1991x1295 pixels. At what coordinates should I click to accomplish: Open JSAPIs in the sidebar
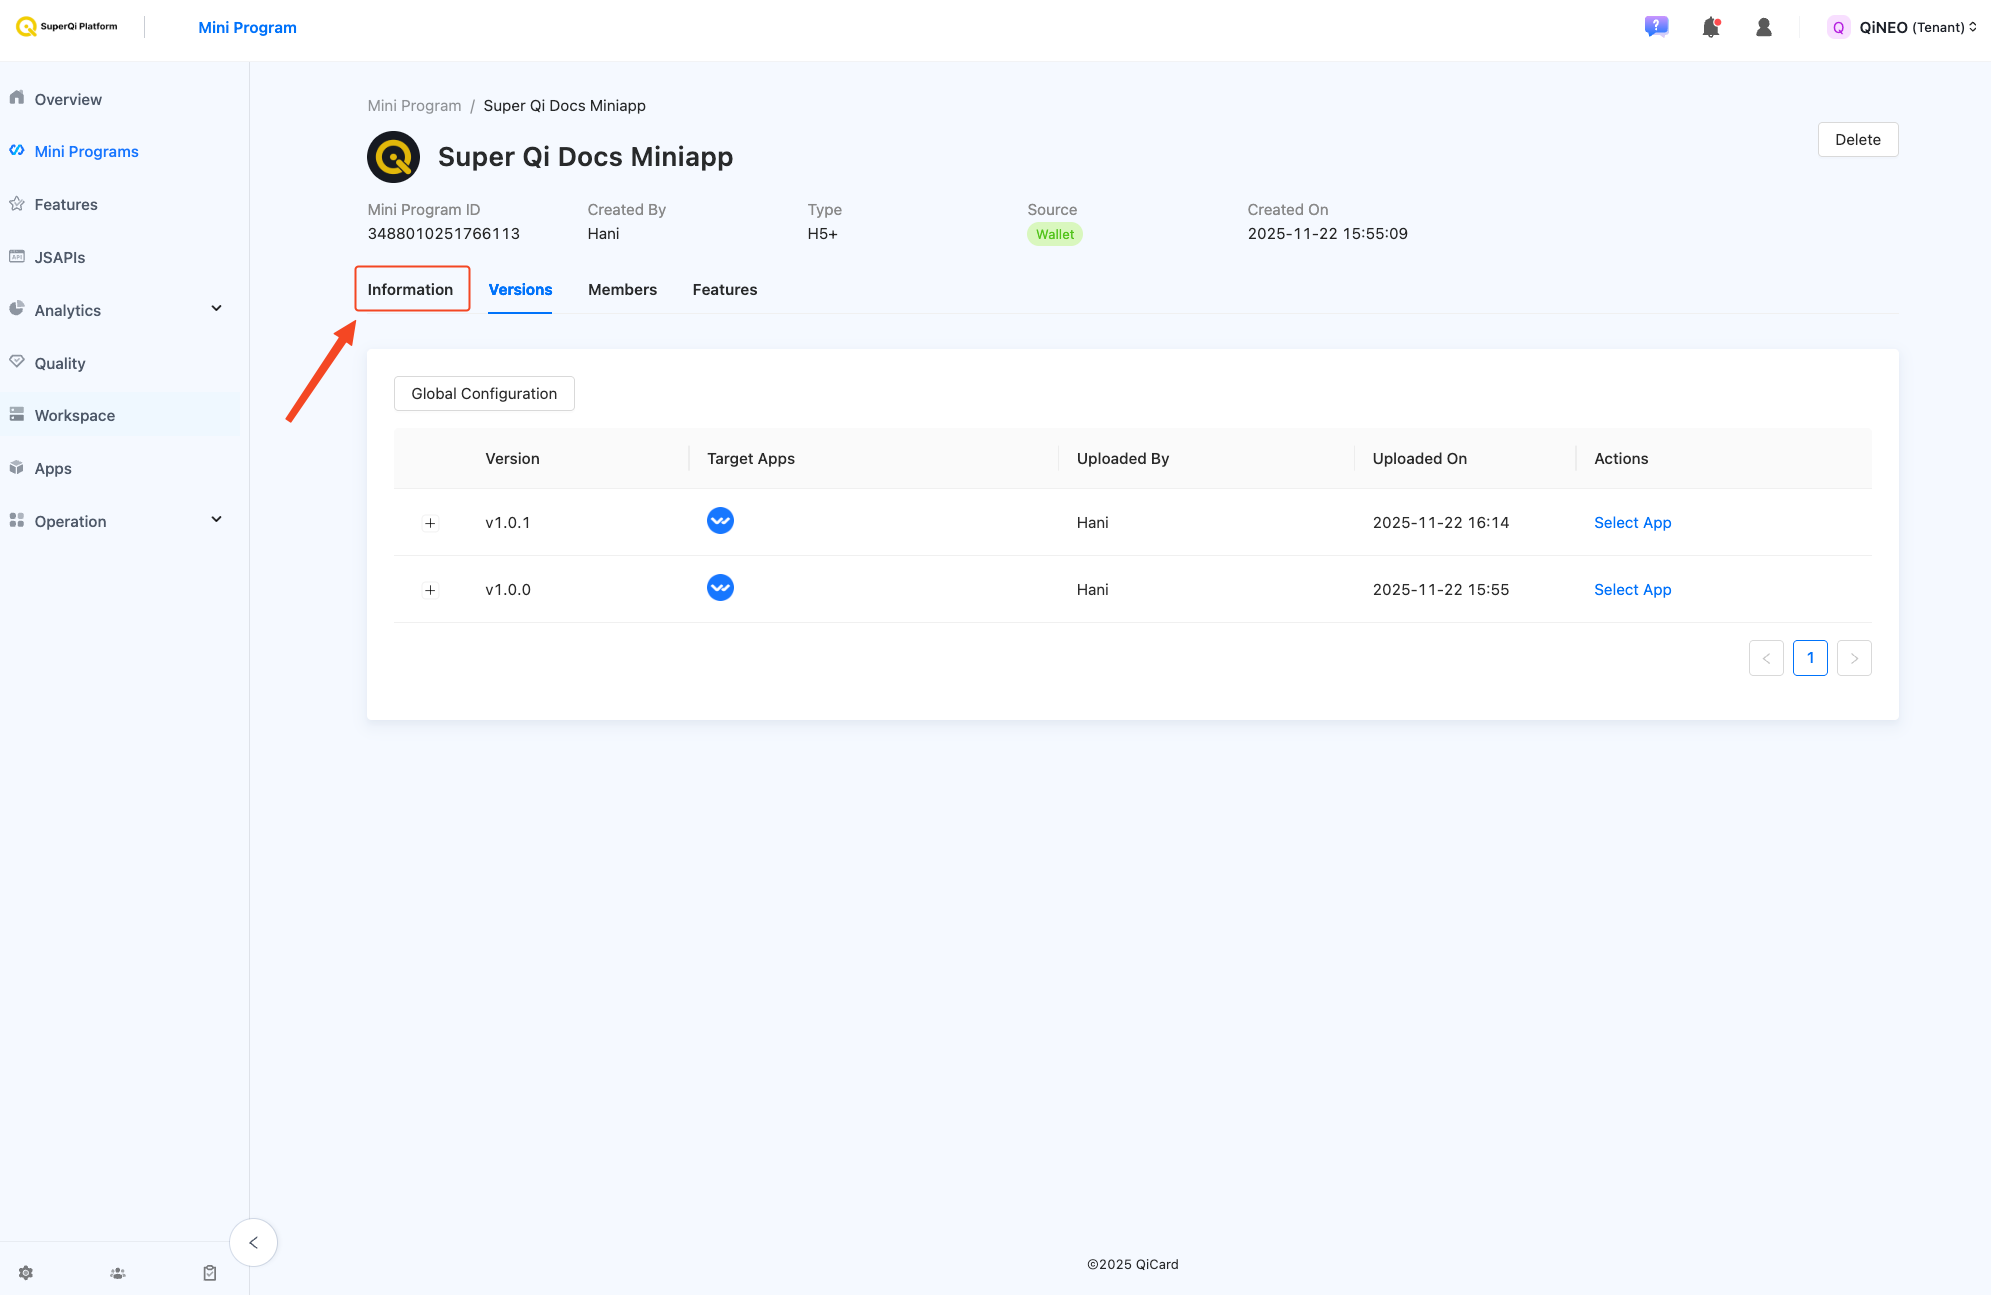(60, 258)
